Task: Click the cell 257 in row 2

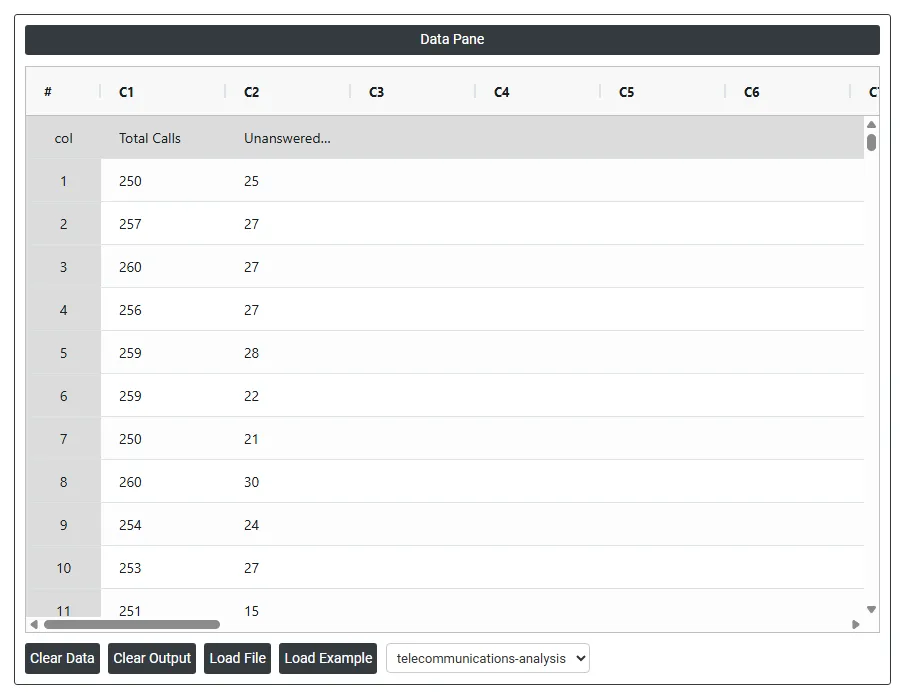Action: pyautogui.click(x=163, y=224)
